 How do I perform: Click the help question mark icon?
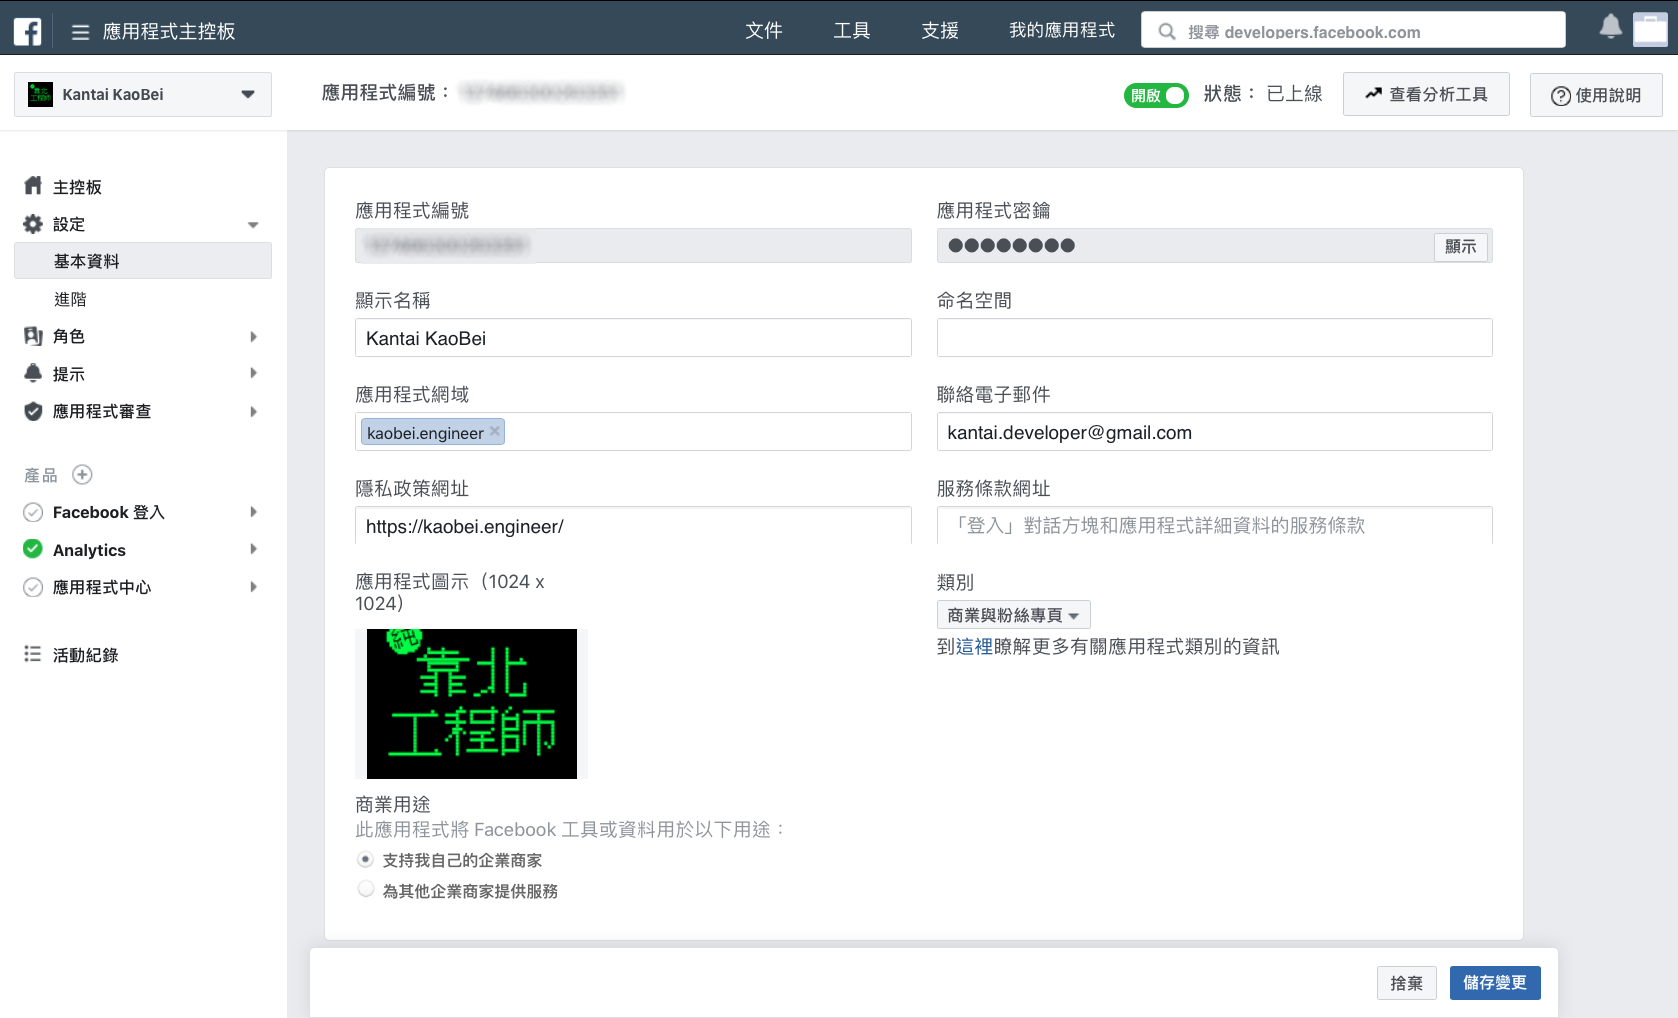[1560, 96]
